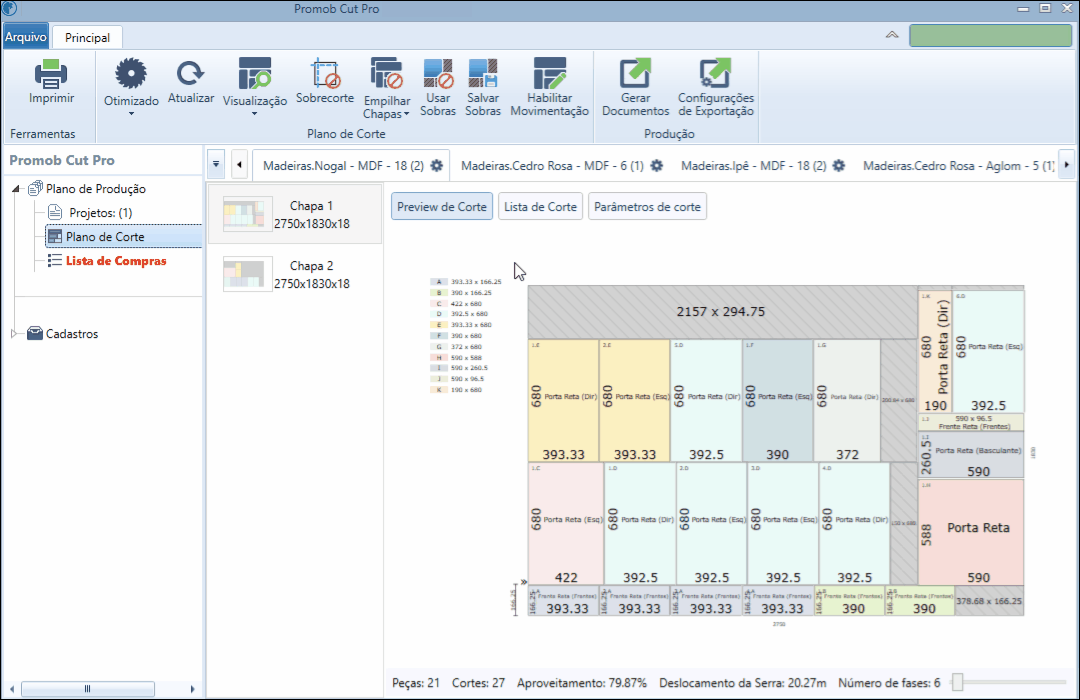Image resolution: width=1080 pixels, height=700 pixels.
Task: Click Deslocamento da Serra: 20.27m text
Action: (x=742, y=683)
